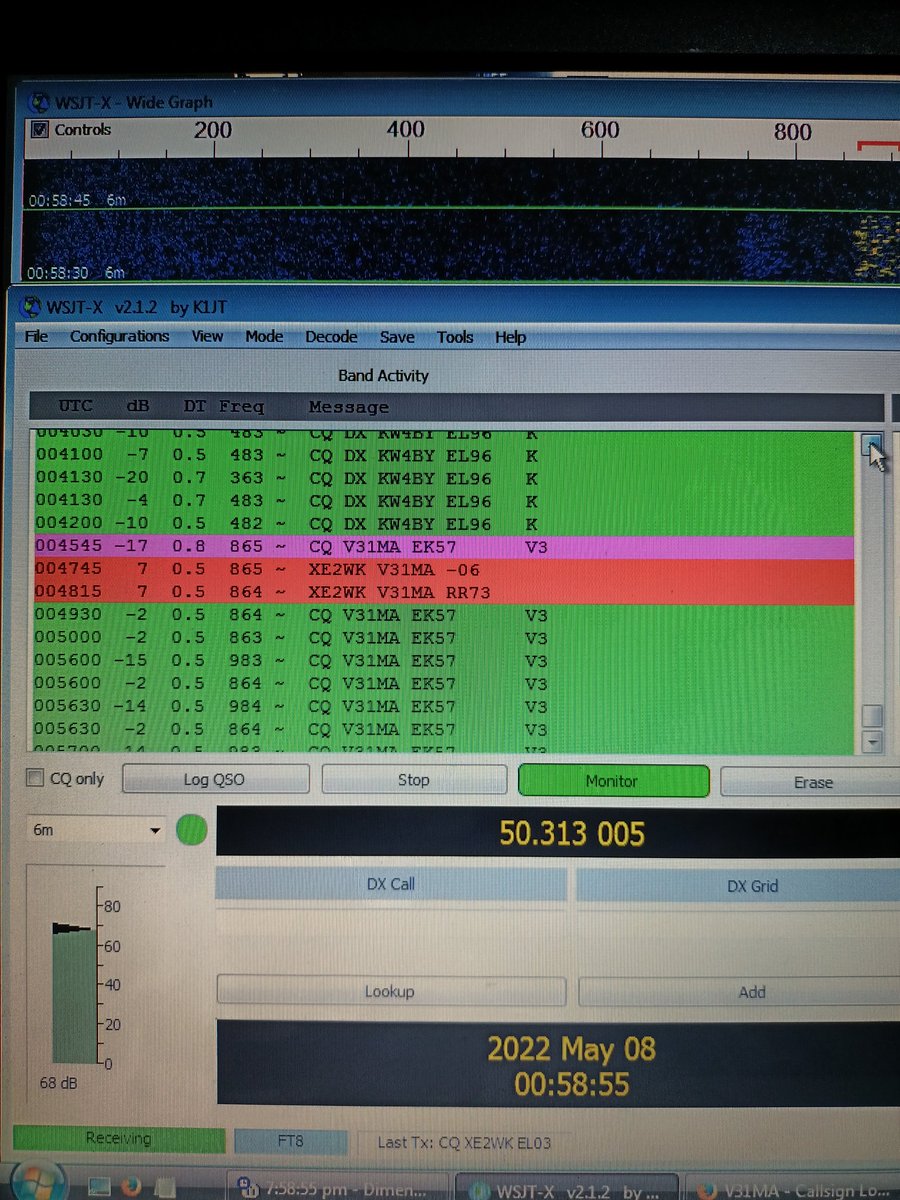This screenshot has width=900, height=1200.
Task: Toggle the Controls checkbox in Wide Graph
Action: coord(39,129)
